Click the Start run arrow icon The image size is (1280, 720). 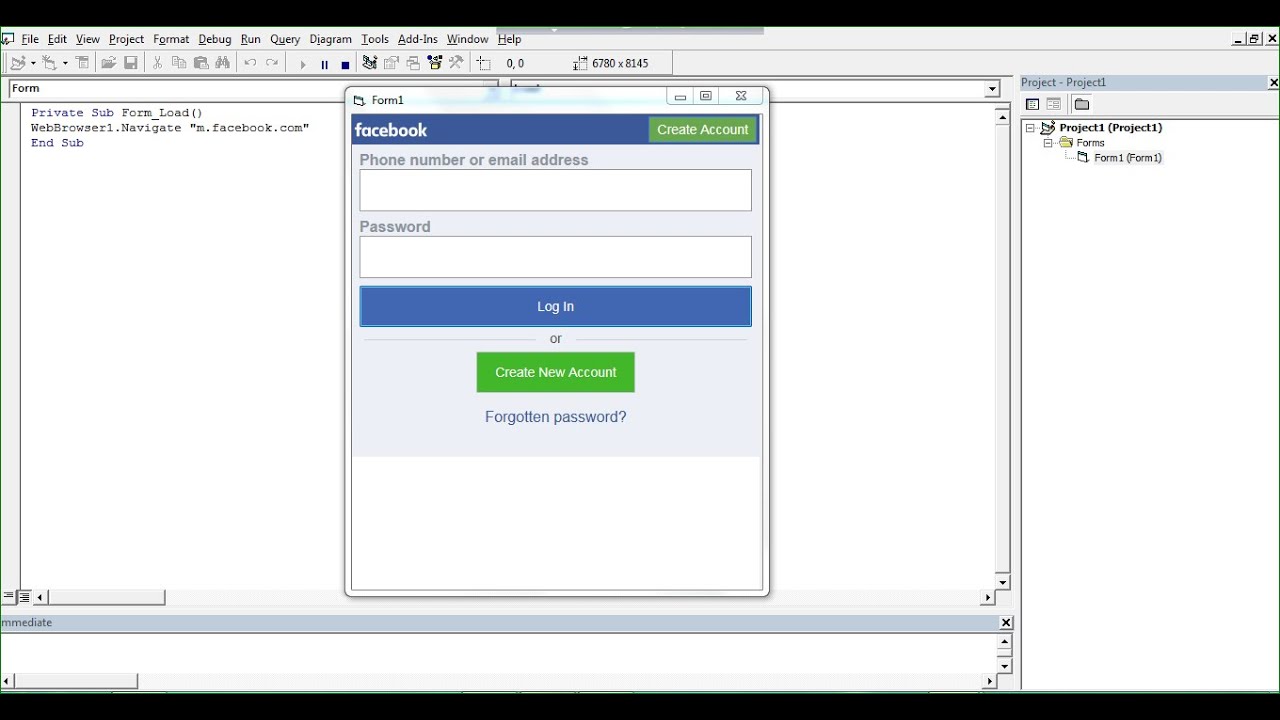(302, 64)
